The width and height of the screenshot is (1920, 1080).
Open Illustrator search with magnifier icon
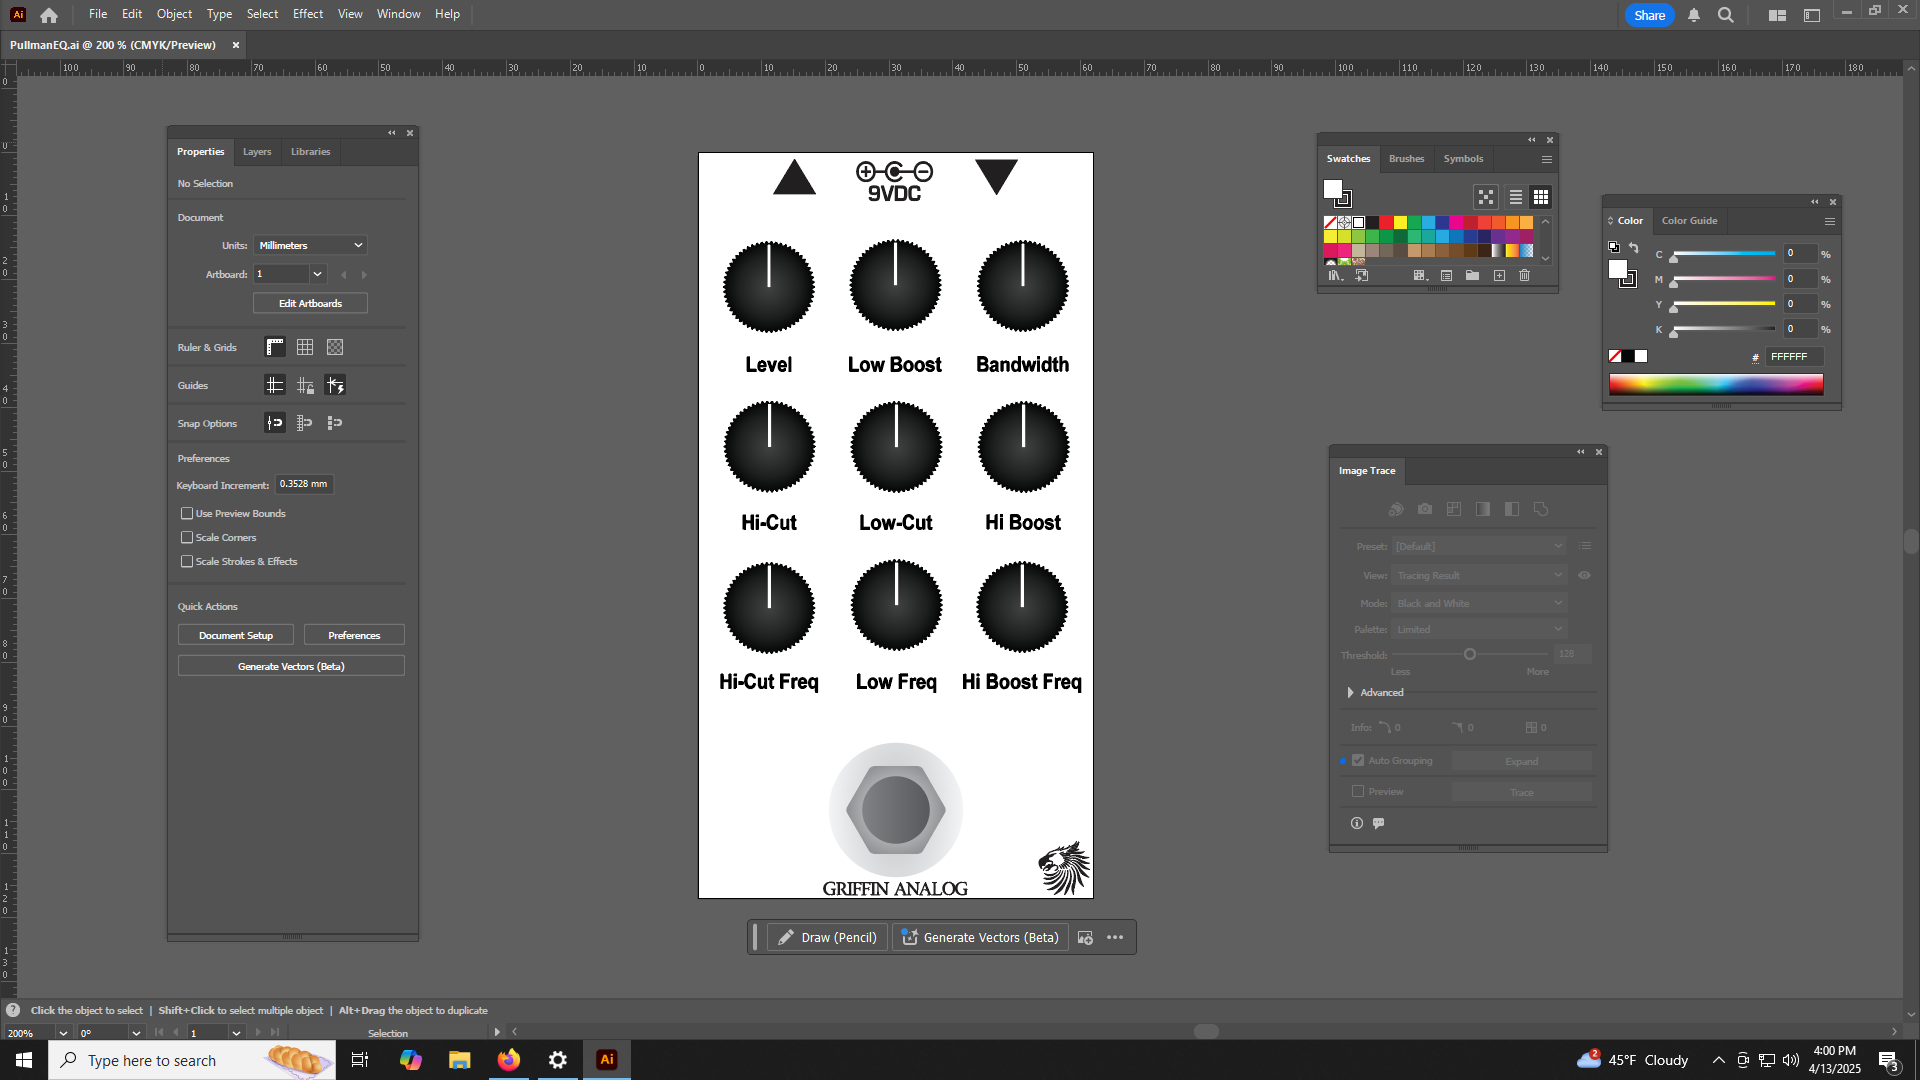pos(1725,15)
